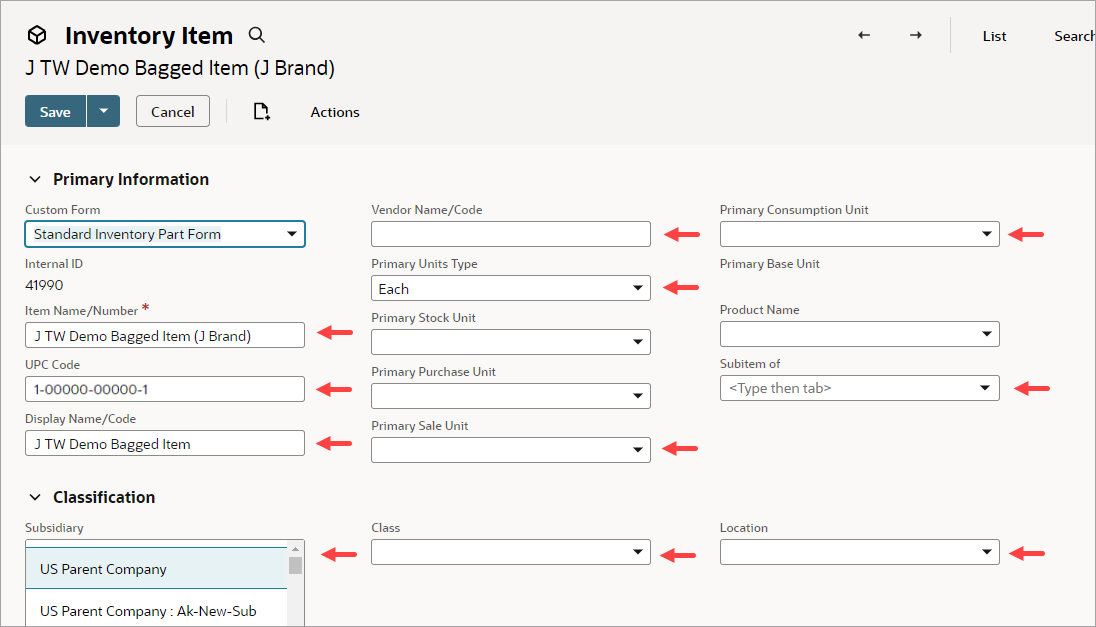Open the Primary Purchase Unit dropdown
This screenshot has width=1096, height=627.
click(x=511, y=396)
